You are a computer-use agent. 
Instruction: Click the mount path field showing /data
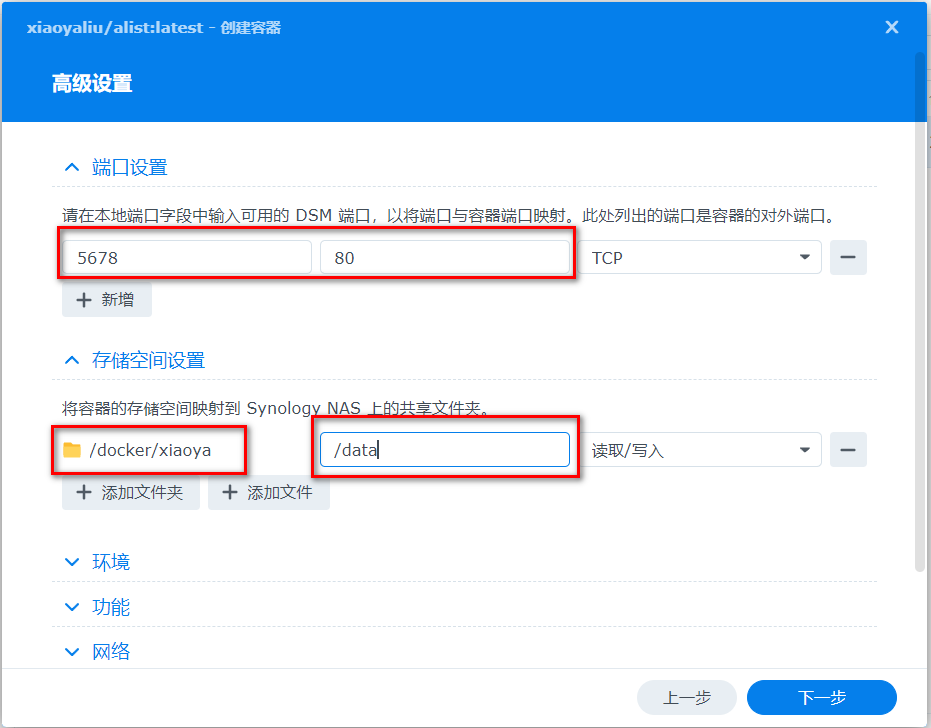[444, 450]
